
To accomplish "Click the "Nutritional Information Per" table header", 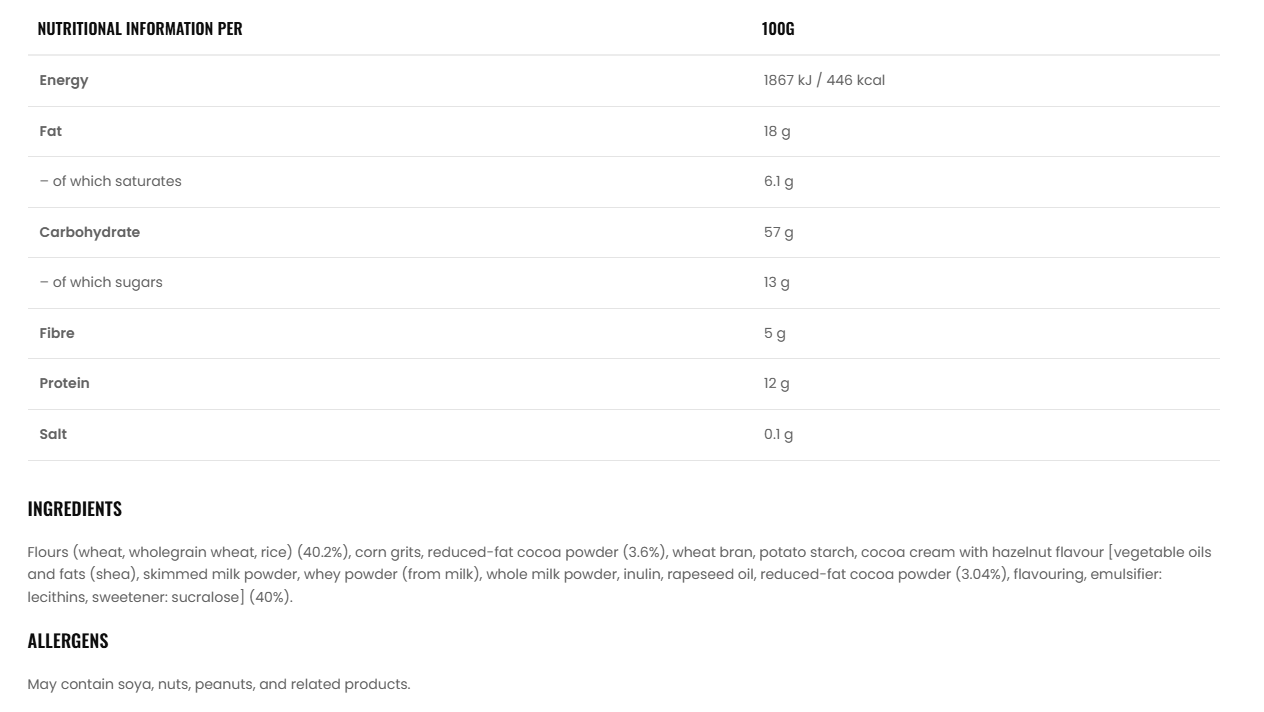I will [x=140, y=28].
